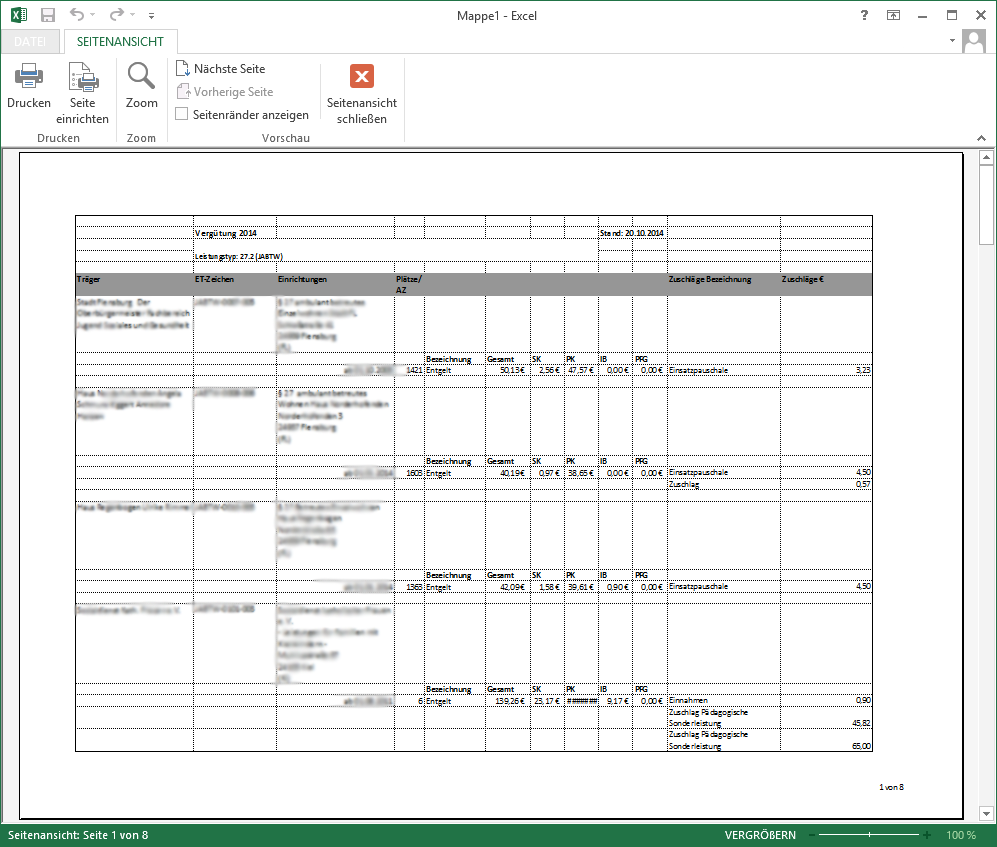This screenshot has width=997, height=847.
Task: Open ribbon display options button
Action: (x=892, y=15)
